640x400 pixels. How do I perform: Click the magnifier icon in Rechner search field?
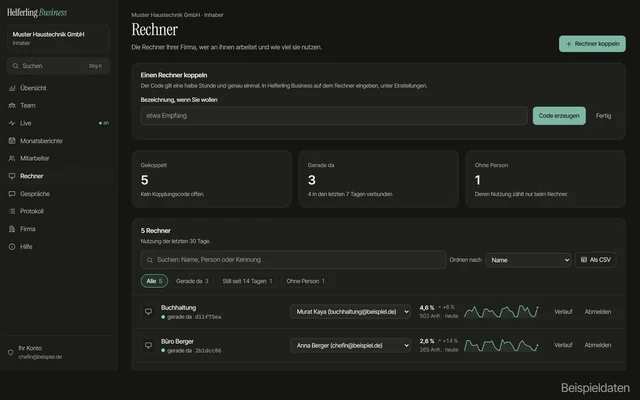point(150,260)
